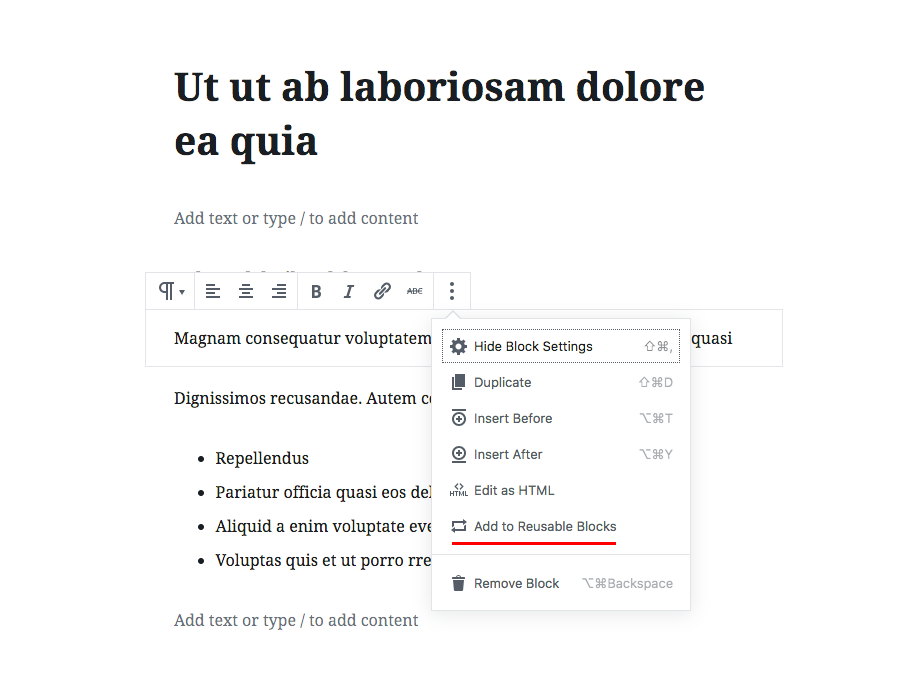Click paragraph starting 'Magnam consequatur voluptatem'

pyautogui.click(x=303, y=338)
